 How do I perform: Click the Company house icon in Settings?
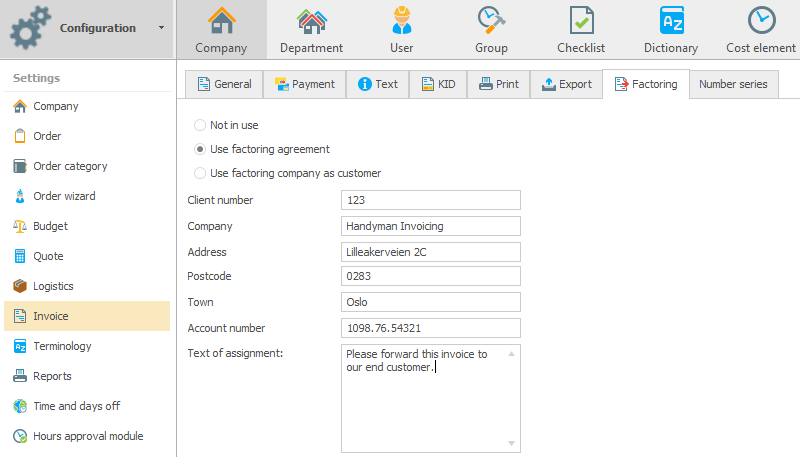click(x=20, y=106)
